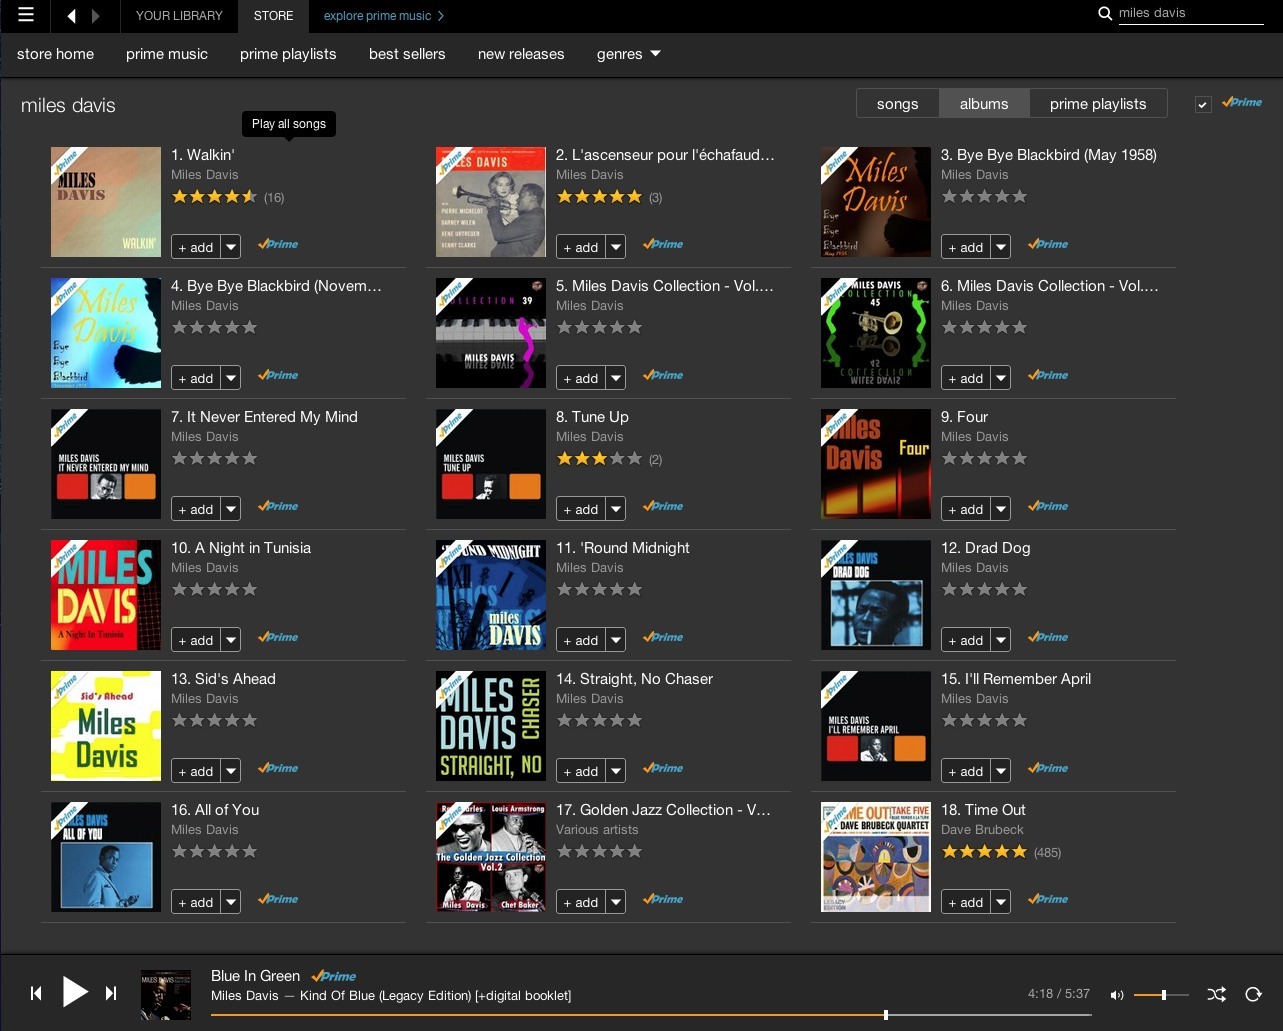Click the miles davis search input field
This screenshot has width=1283, height=1031.
tap(1190, 13)
